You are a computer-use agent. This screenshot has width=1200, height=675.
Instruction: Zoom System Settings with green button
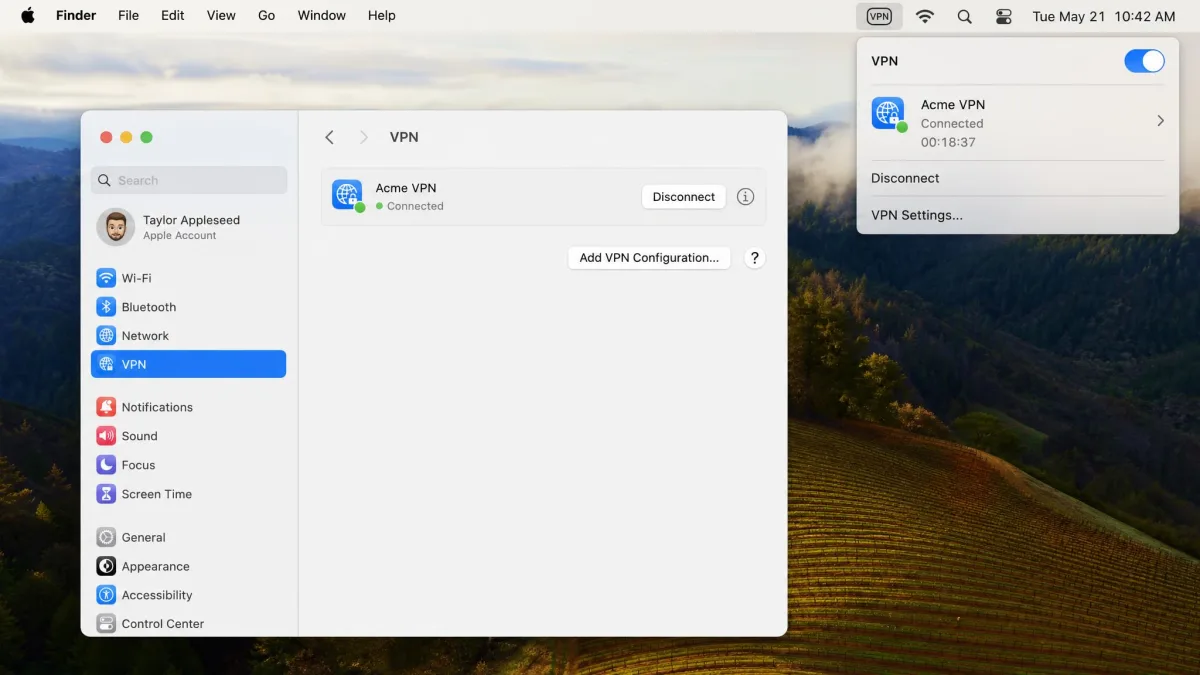point(146,137)
